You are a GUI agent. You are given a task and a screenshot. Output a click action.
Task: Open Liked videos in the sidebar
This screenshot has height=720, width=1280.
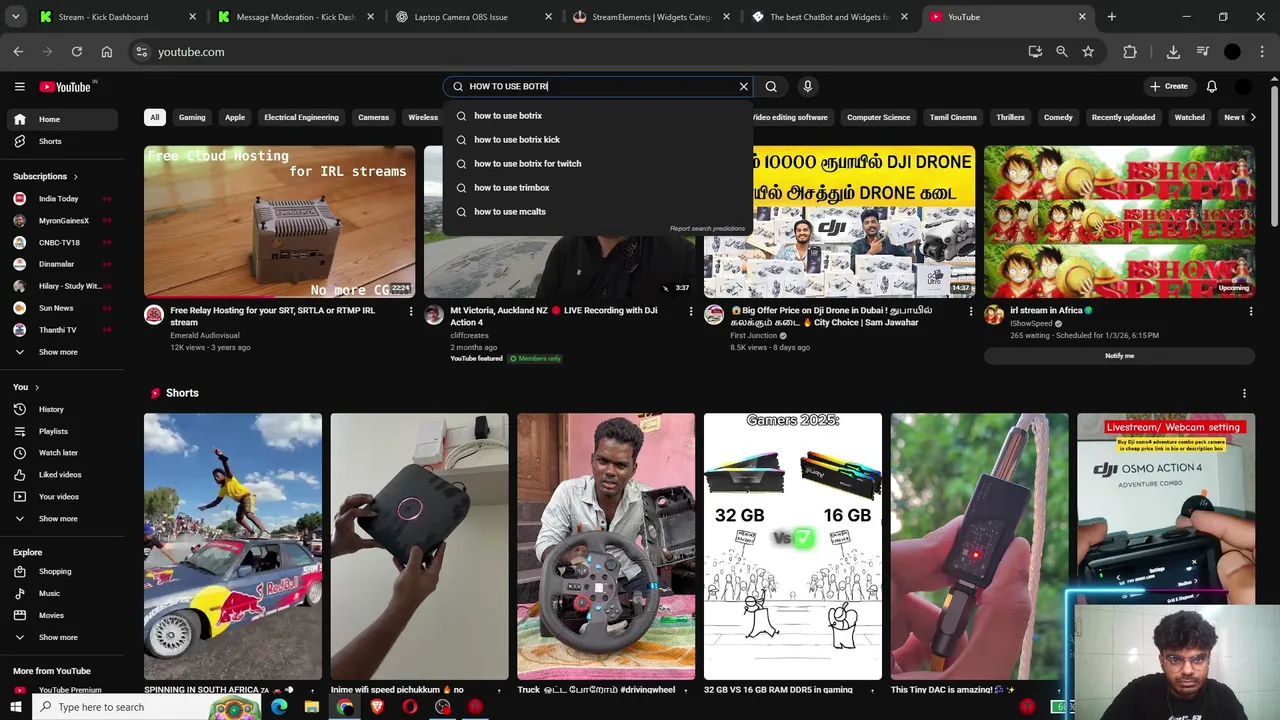coord(60,475)
